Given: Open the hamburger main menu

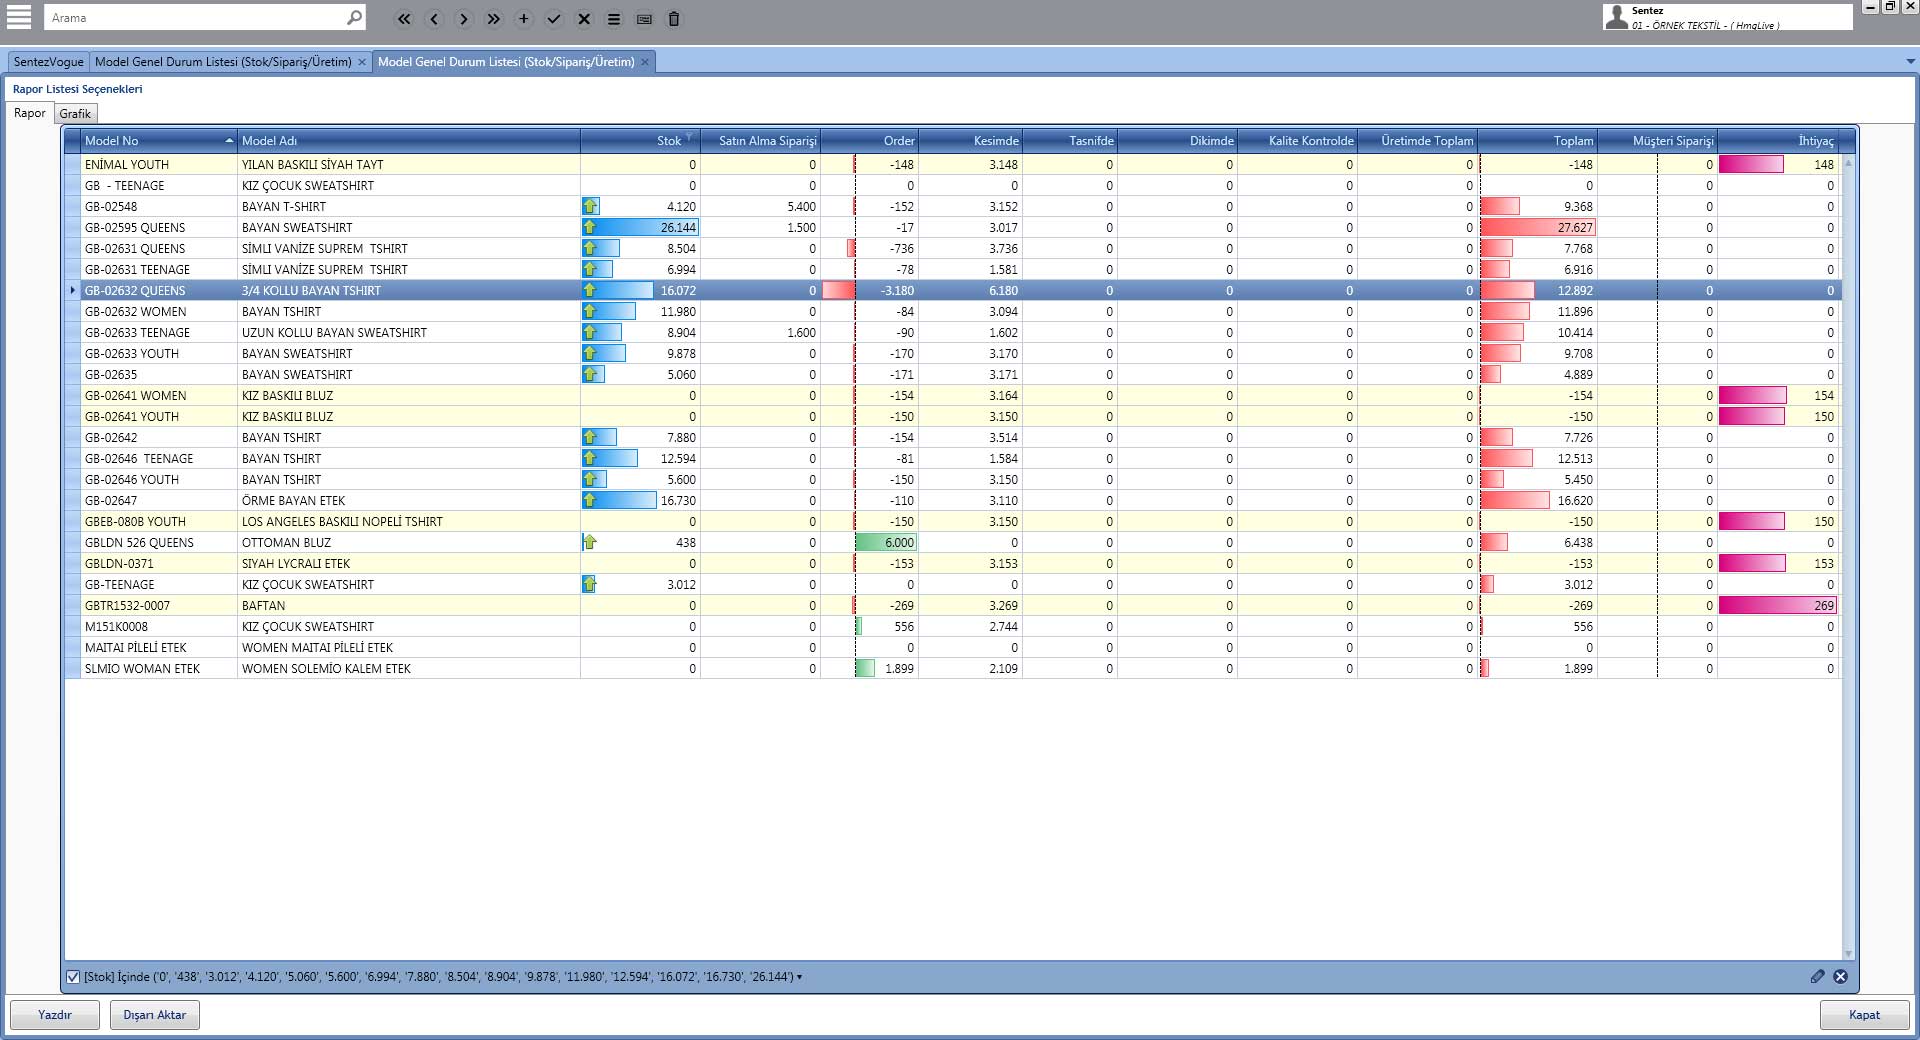Looking at the screenshot, I should [x=19, y=17].
